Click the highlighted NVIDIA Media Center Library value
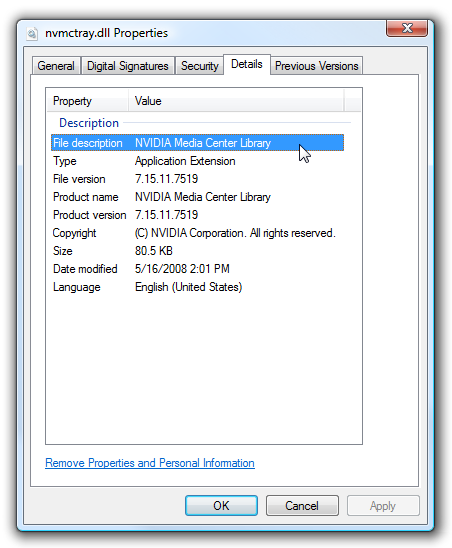This screenshot has height=548, width=452. [203, 143]
